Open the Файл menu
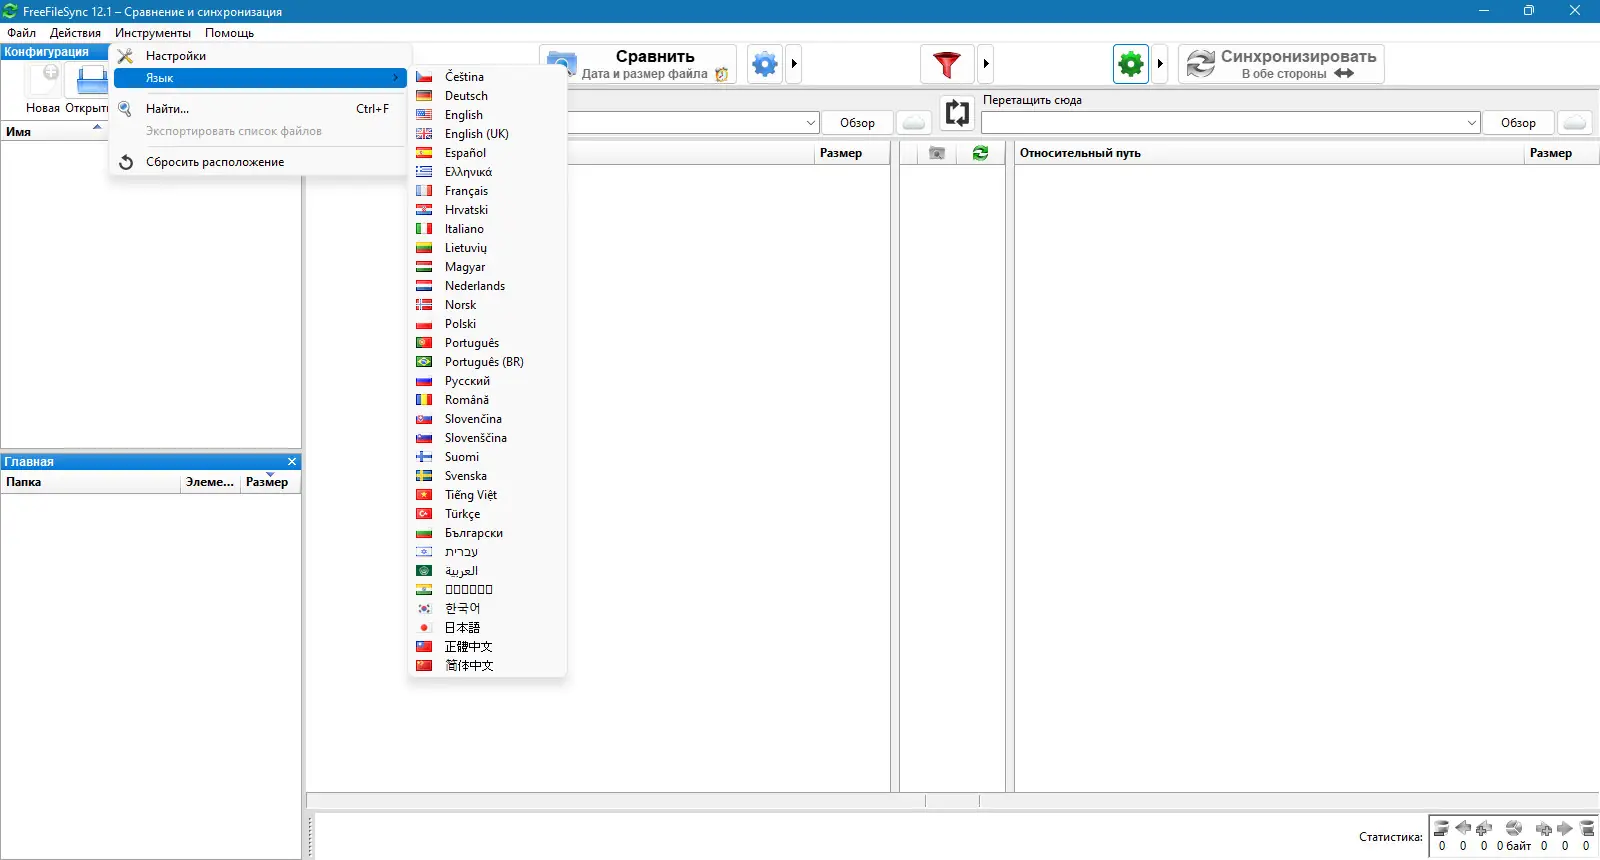Viewport: 1600px width, 860px height. click(x=21, y=33)
